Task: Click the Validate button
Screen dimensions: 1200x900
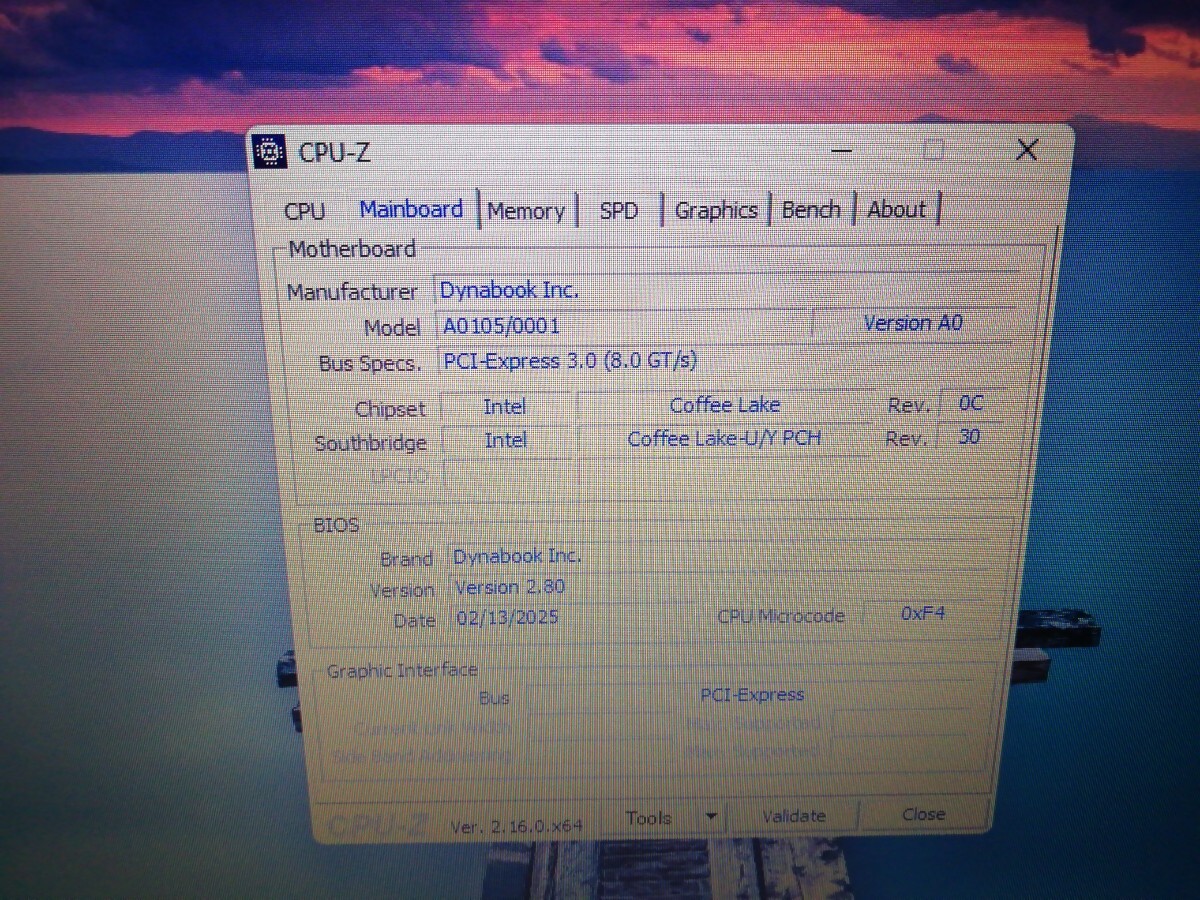Action: (794, 817)
